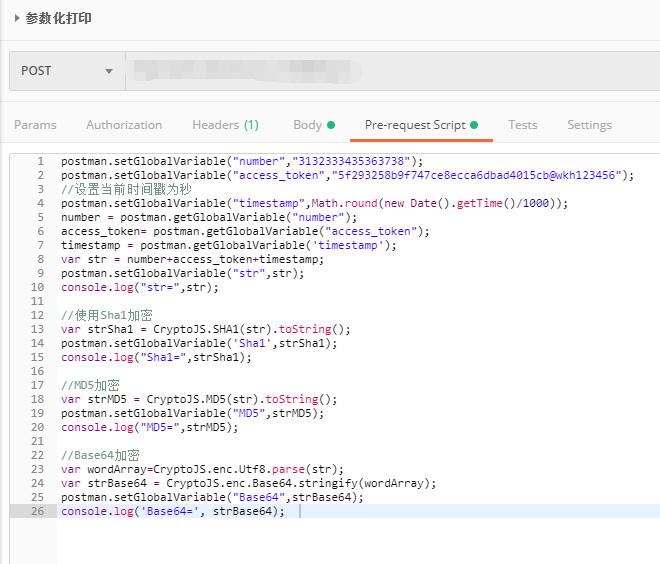Switch to the Params tab
The image size is (660, 564).
(35, 125)
